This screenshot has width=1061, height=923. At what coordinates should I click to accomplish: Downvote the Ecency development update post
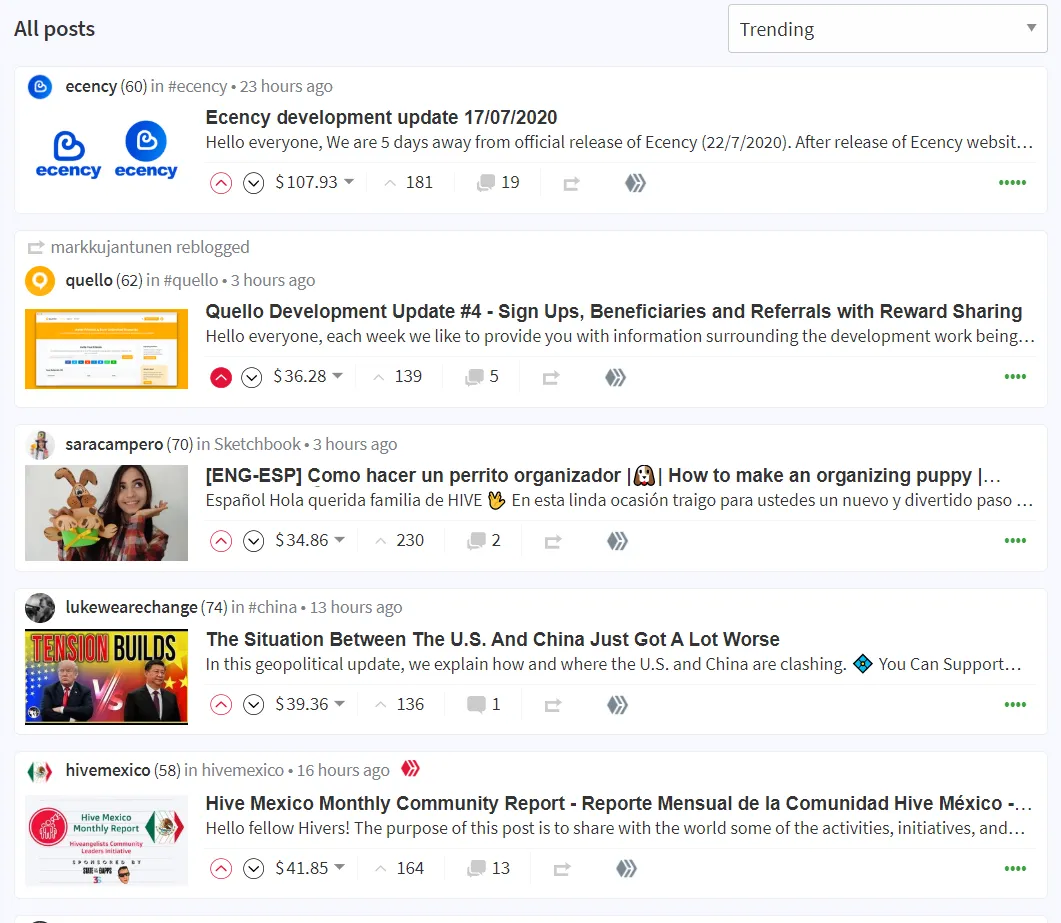(x=253, y=183)
